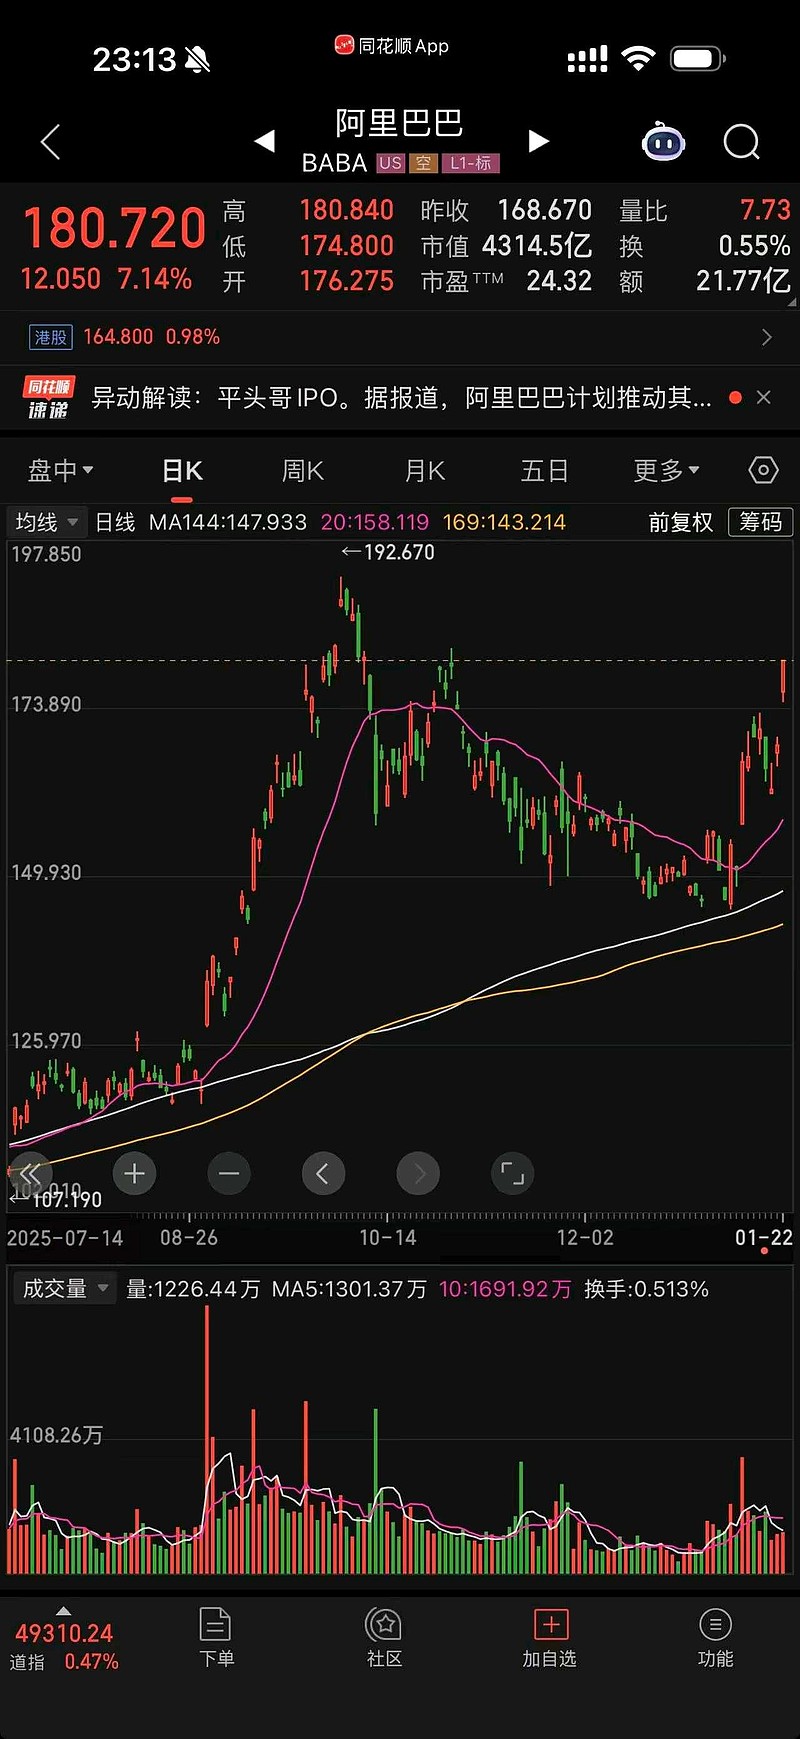Open the 港股 164.800 row
The image size is (800, 1739).
coord(400,337)
